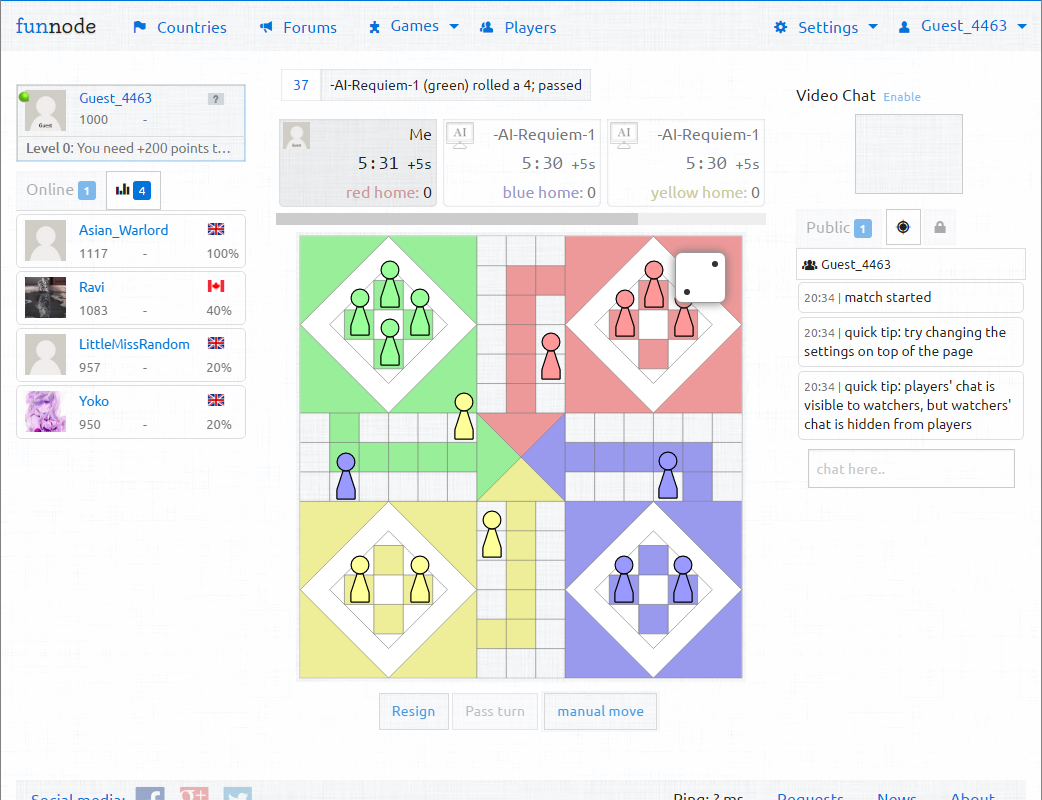Viewport: 1042px width, 800px height.
Task: Select the left yellow pawn in yellow base
Action: 360,580
